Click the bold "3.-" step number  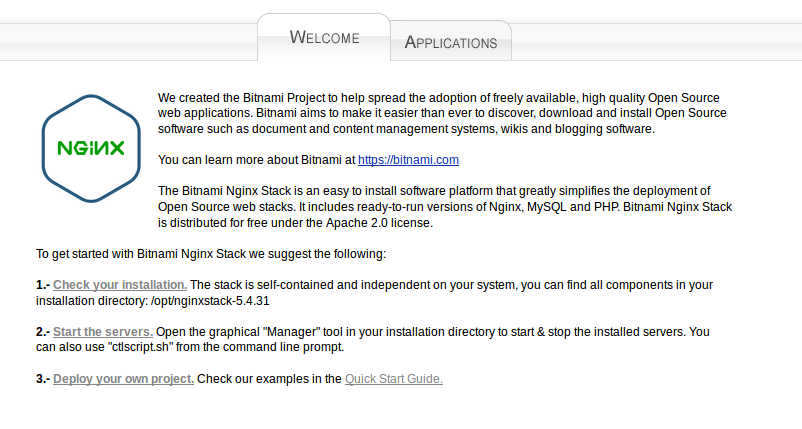click(43, 379)
